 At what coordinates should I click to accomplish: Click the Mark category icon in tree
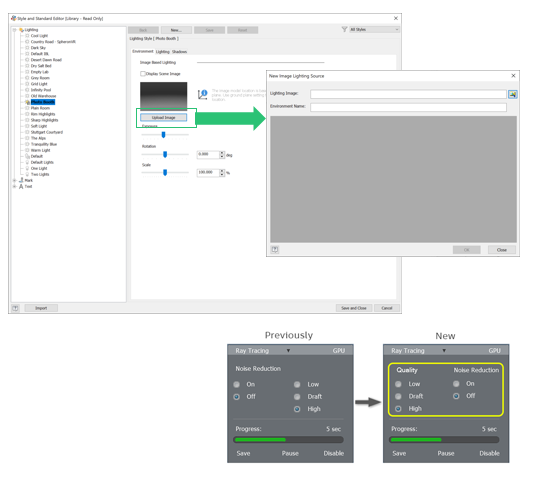tap(21, 180)
